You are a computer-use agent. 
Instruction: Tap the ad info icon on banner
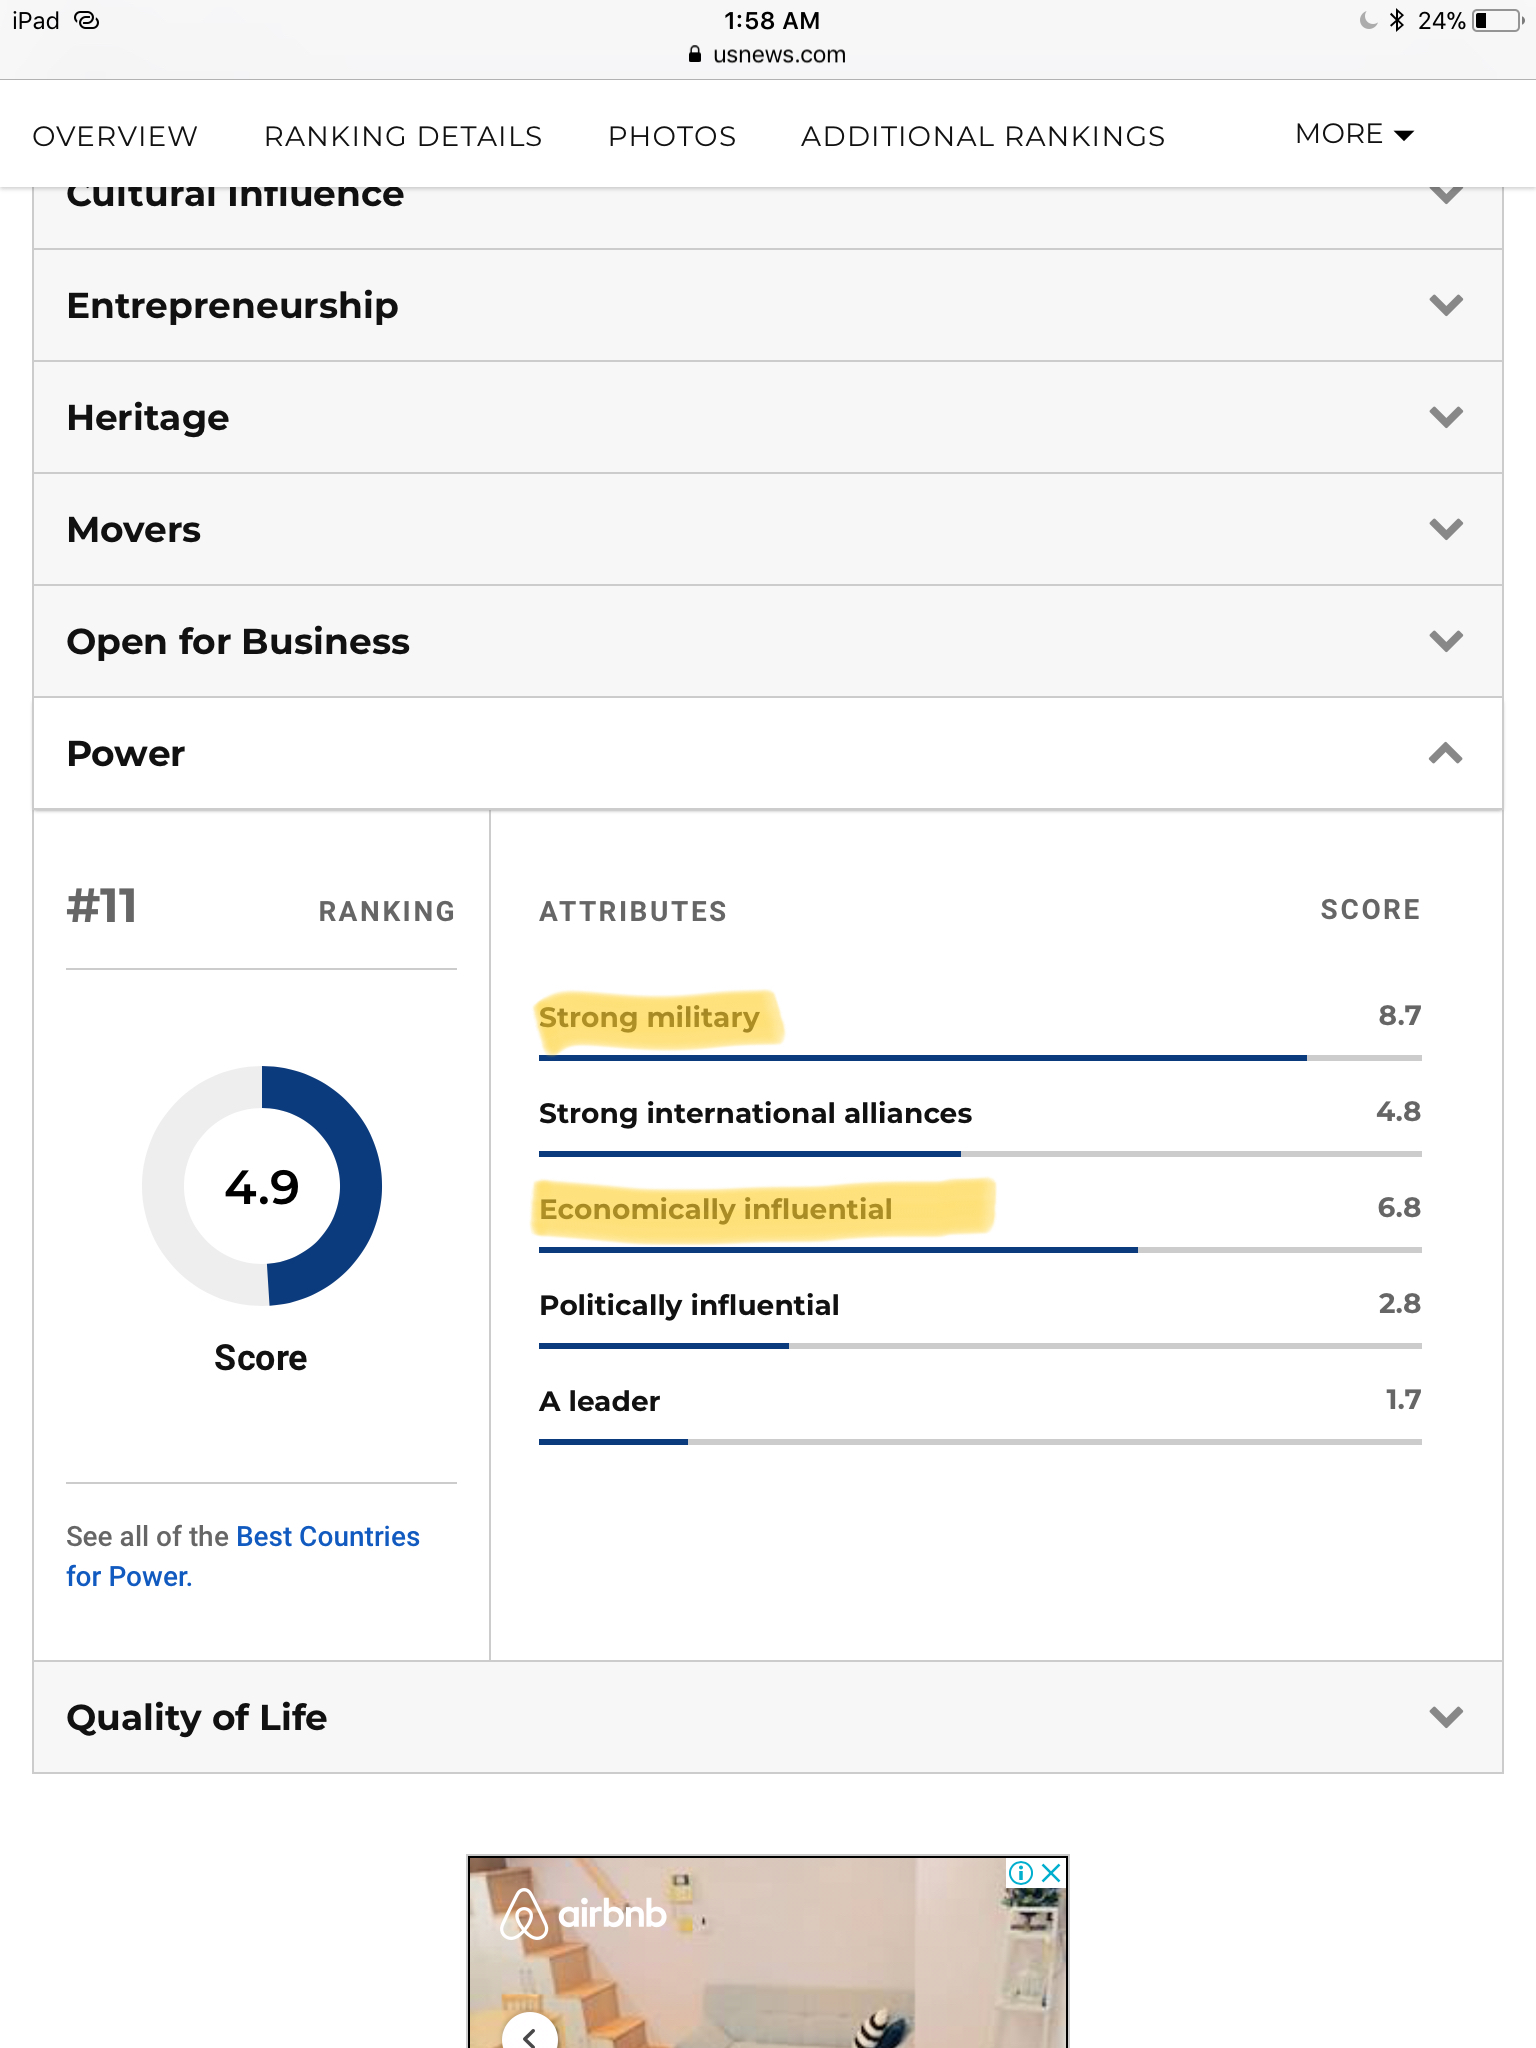pos(1020,1873)
